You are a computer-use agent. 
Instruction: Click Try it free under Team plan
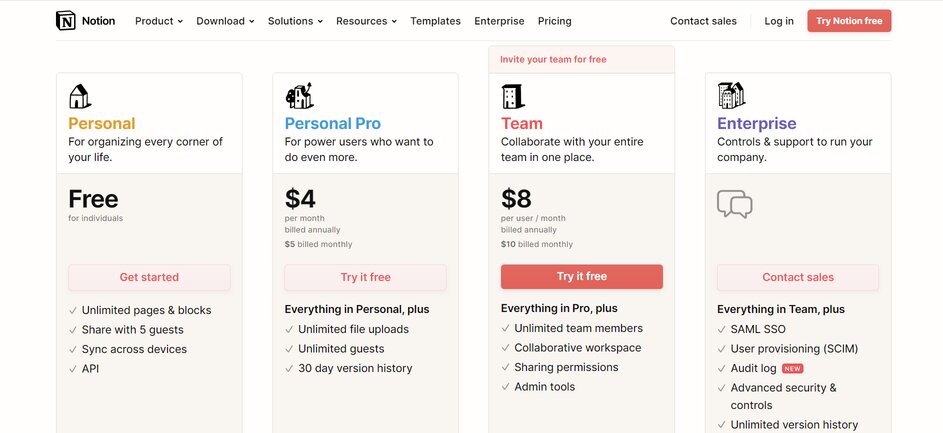point(581,276)
